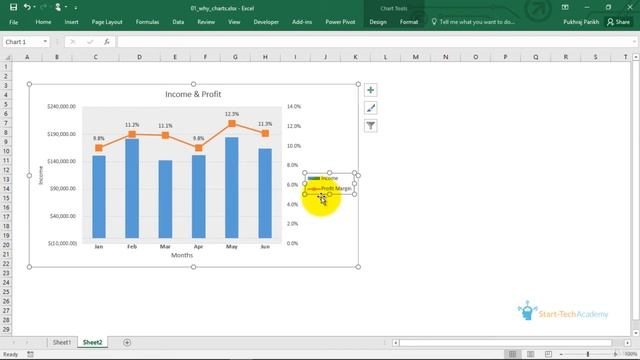Click the Touch/Mouse mode icon
640x360 pixels.
click(x=58, y=7)
